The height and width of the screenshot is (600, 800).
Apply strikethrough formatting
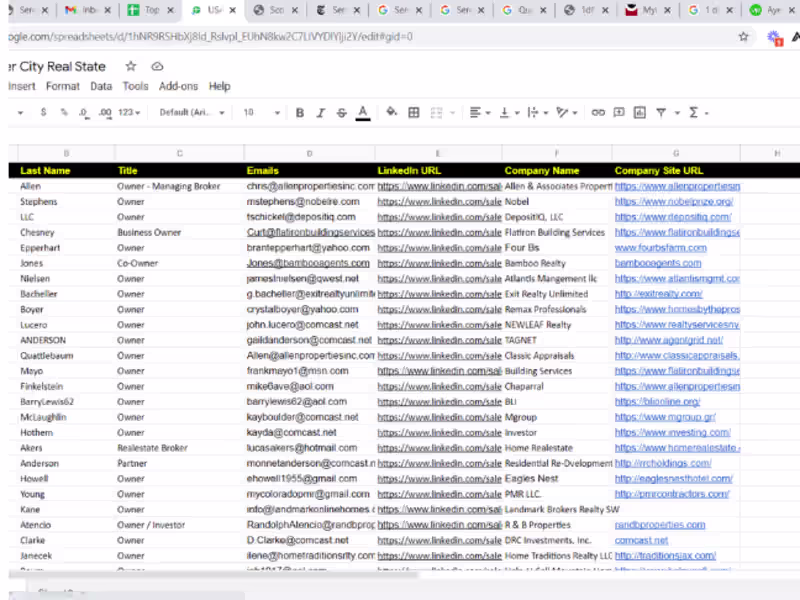pyautogui.click(x=342, y=113)
